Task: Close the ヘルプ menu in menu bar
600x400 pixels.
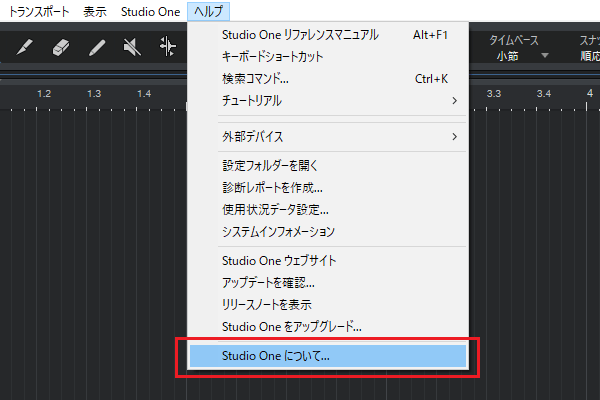Action: [x=209, y=12]
